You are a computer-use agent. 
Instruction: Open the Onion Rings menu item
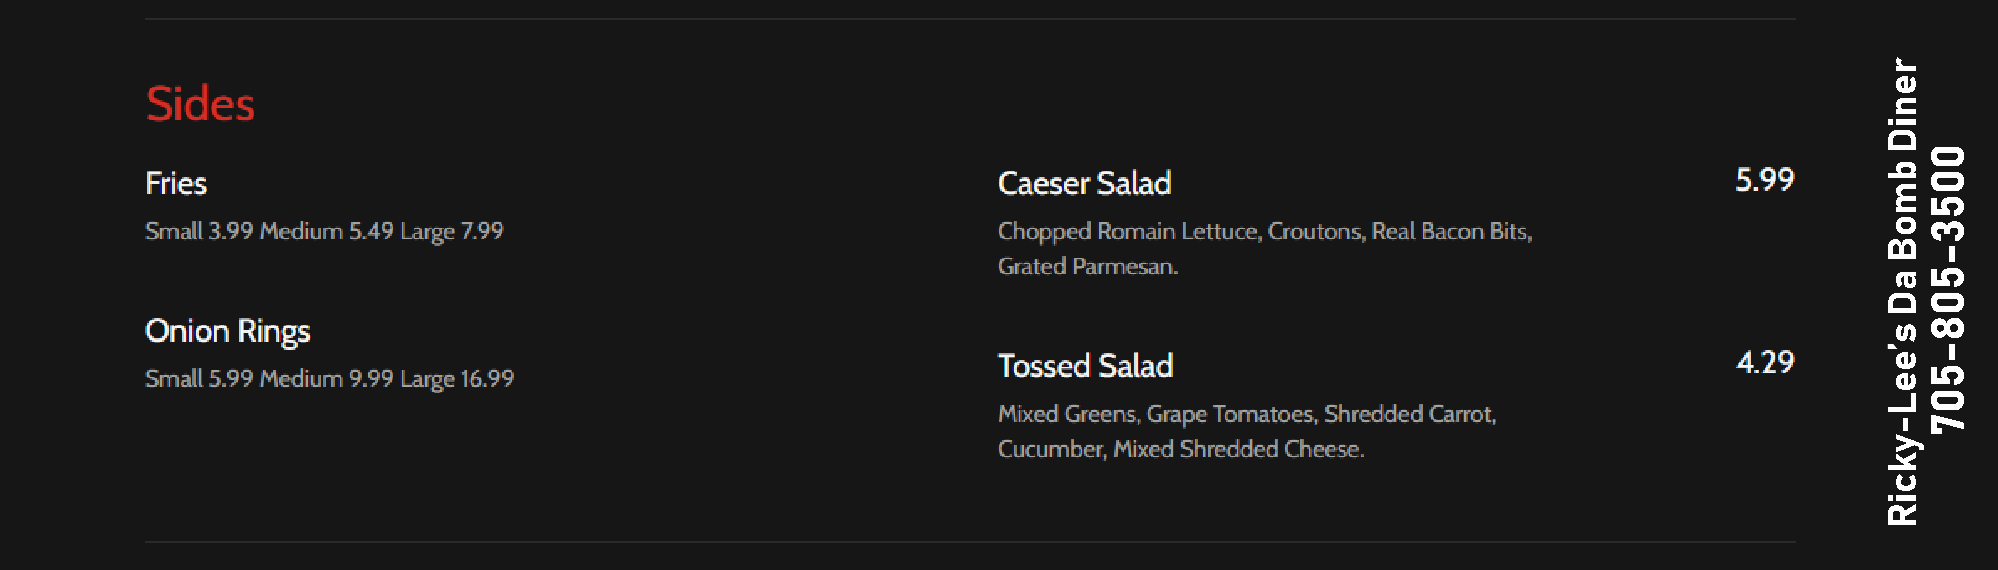pos(228,331)
